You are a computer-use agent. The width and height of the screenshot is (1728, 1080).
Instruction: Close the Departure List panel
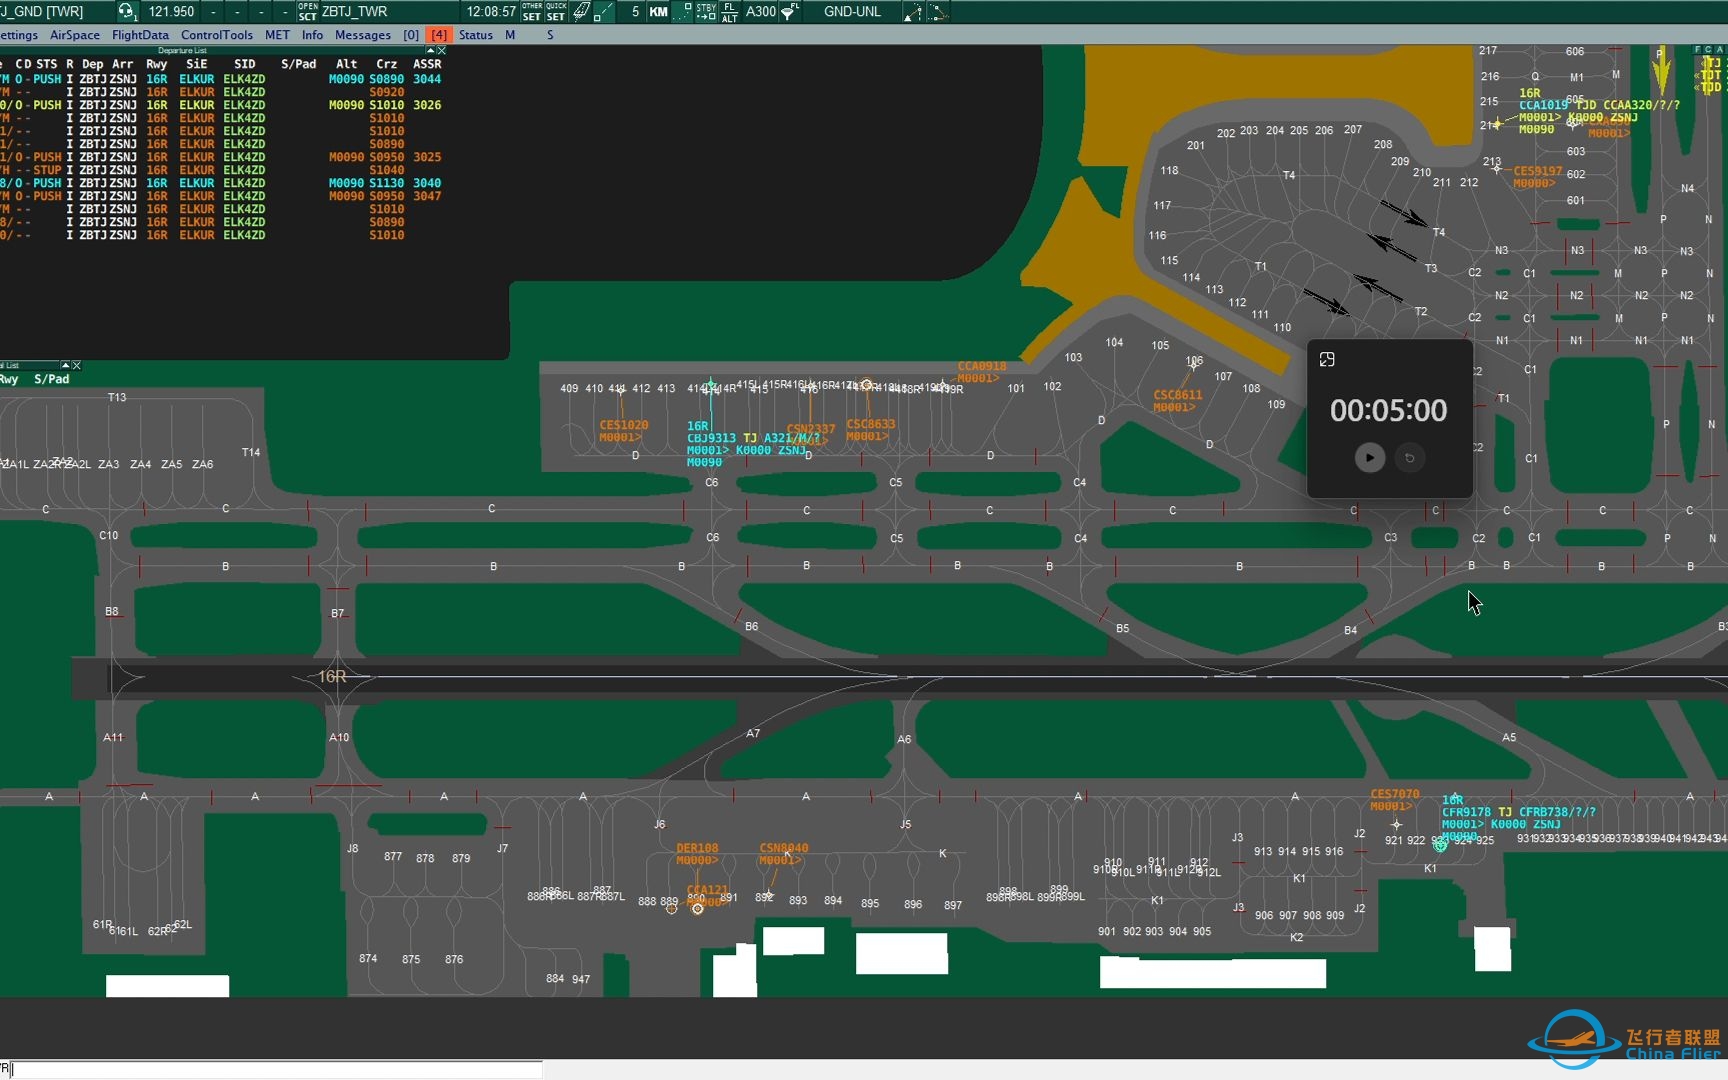[x=442, y=50]
